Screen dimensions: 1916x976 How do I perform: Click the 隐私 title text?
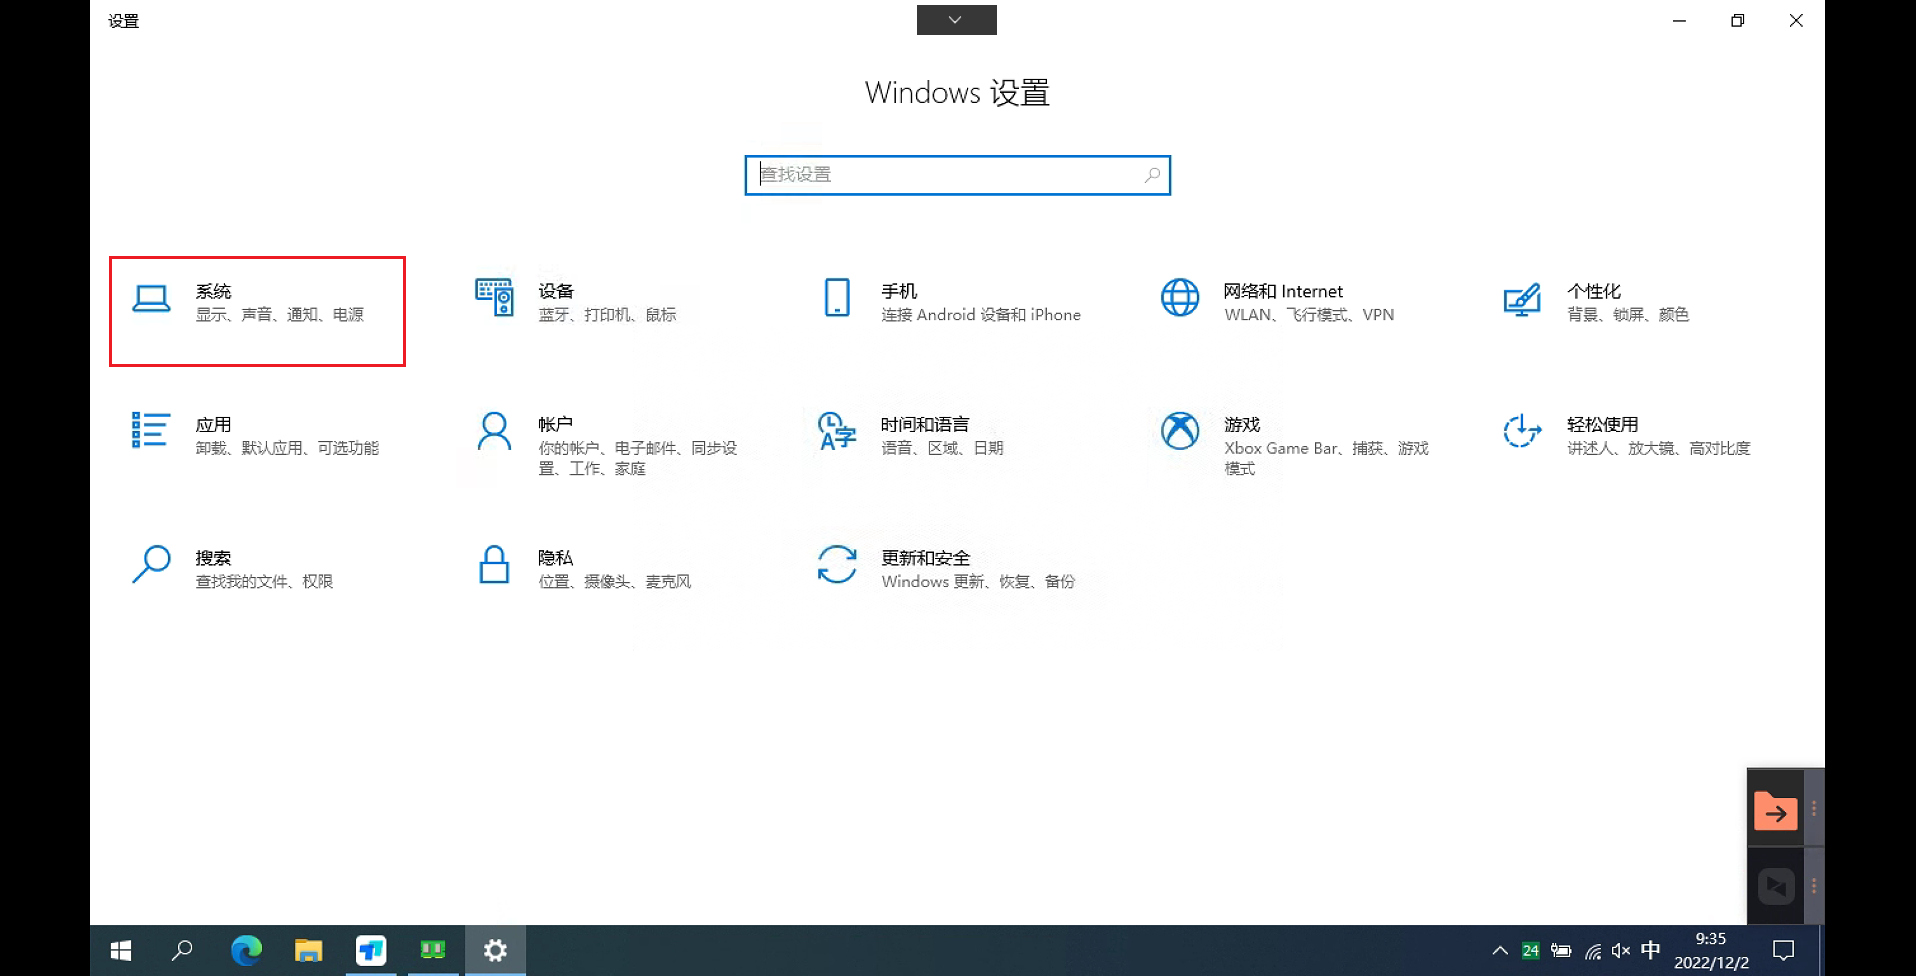point(556,558)
